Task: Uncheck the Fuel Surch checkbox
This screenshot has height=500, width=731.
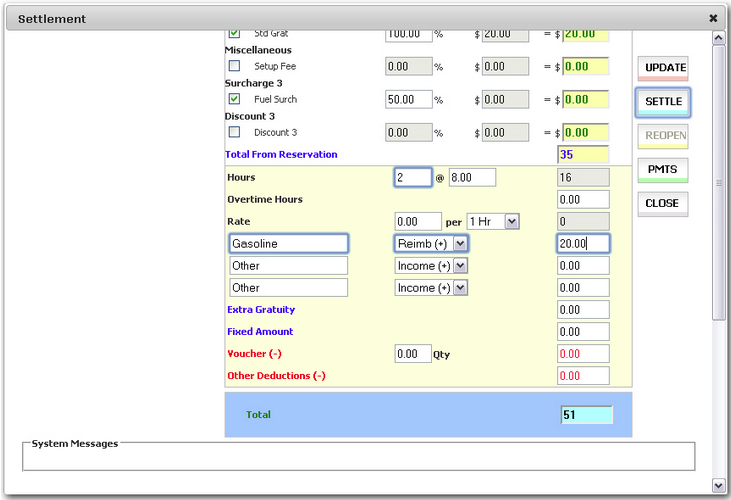Action: point(234,99)
